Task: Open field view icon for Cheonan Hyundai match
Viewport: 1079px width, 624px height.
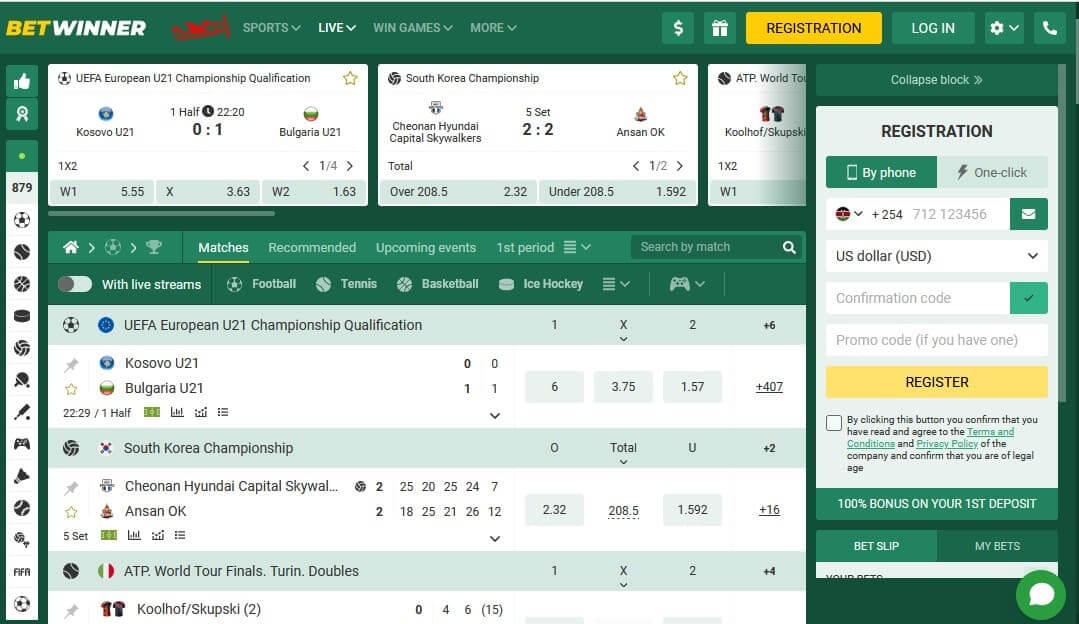Action: click(109, 535)
